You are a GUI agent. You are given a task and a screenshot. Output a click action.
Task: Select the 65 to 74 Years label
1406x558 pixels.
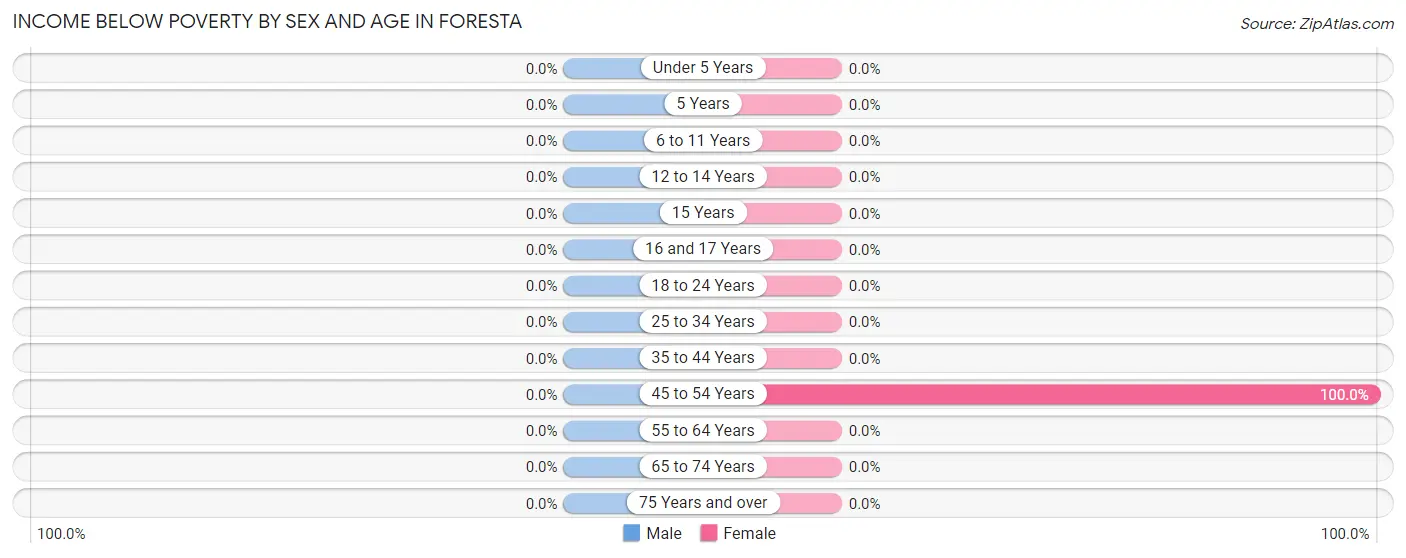coord(703,467)
